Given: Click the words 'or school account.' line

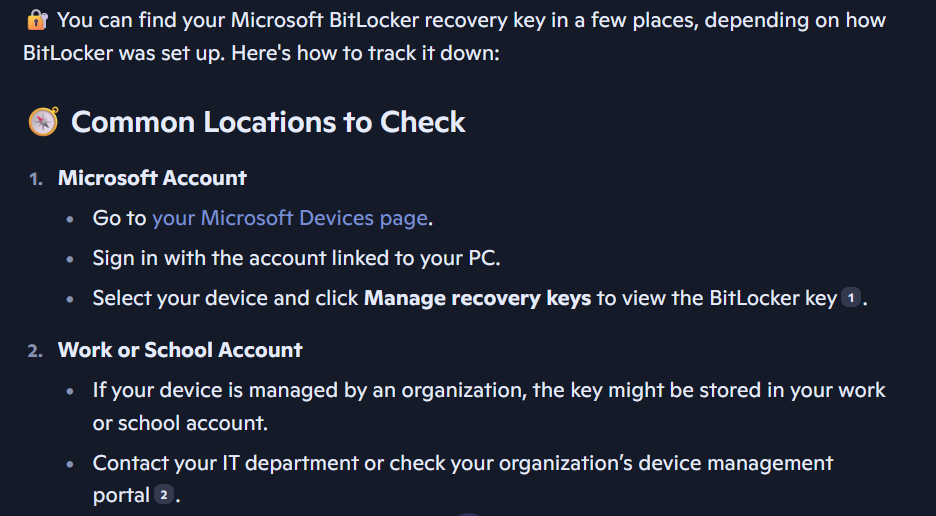Looking at the screenshot, I should tap(180, 423).
